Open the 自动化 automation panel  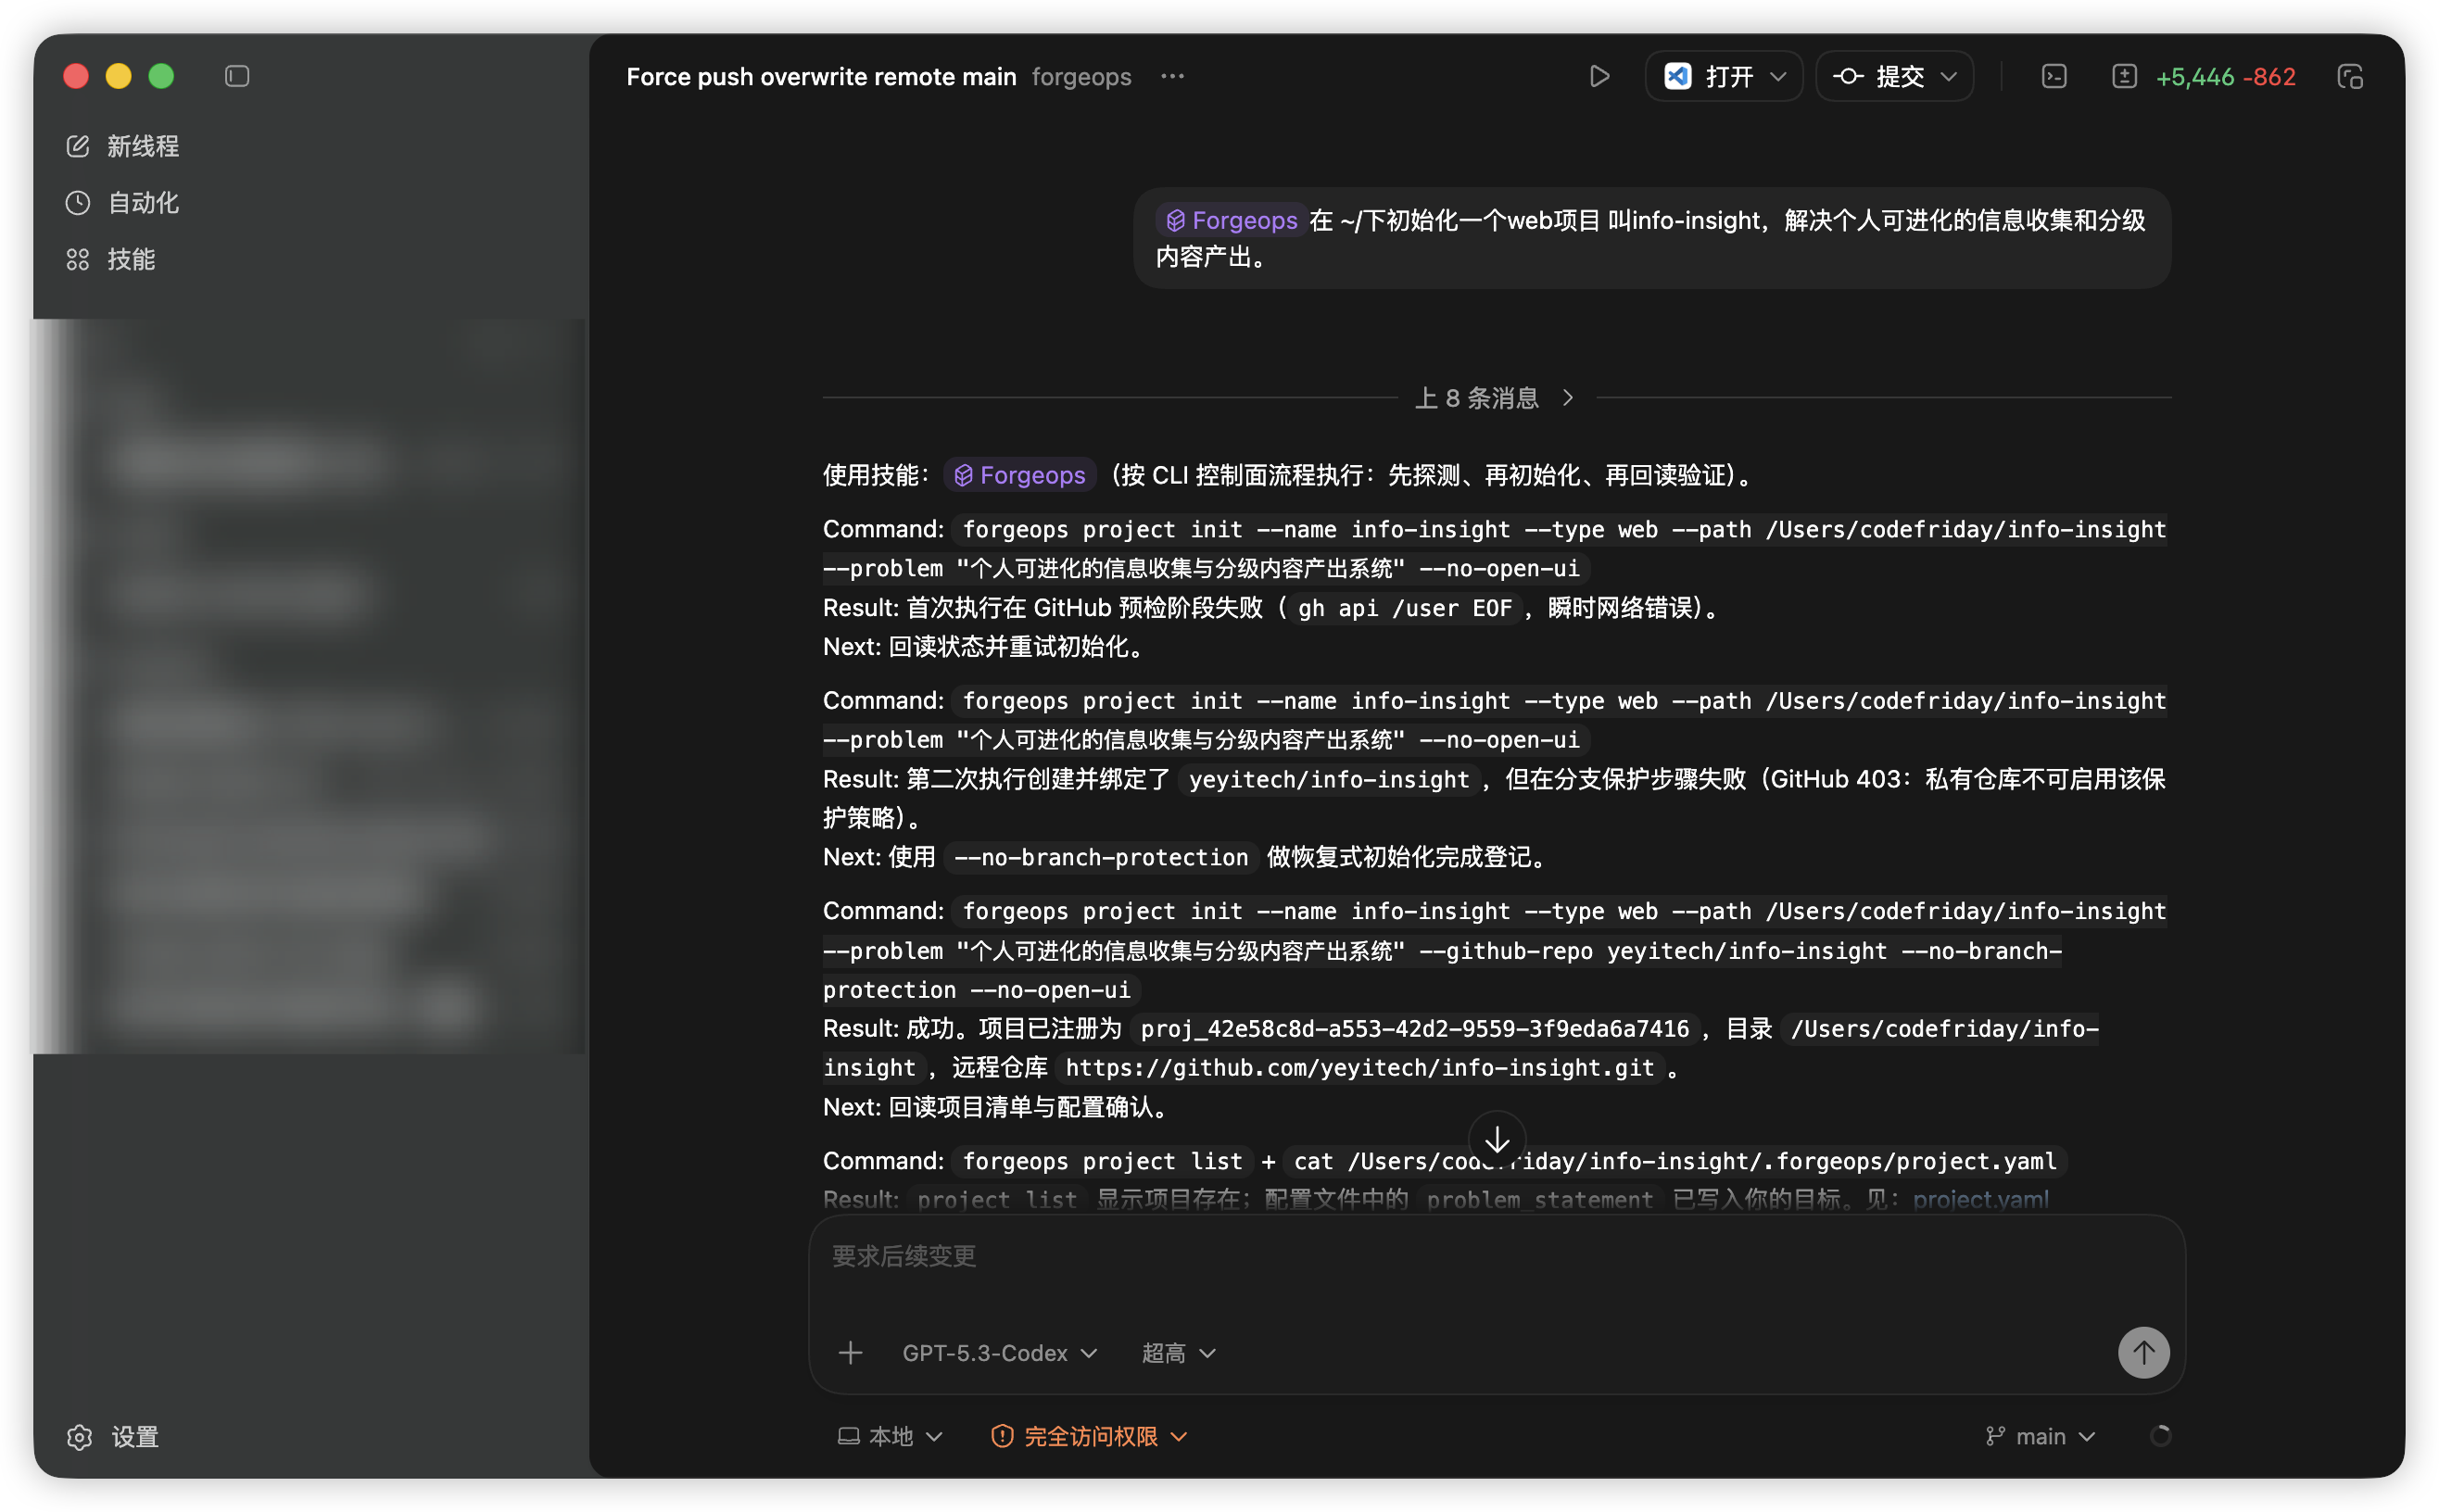pos(142,202)
